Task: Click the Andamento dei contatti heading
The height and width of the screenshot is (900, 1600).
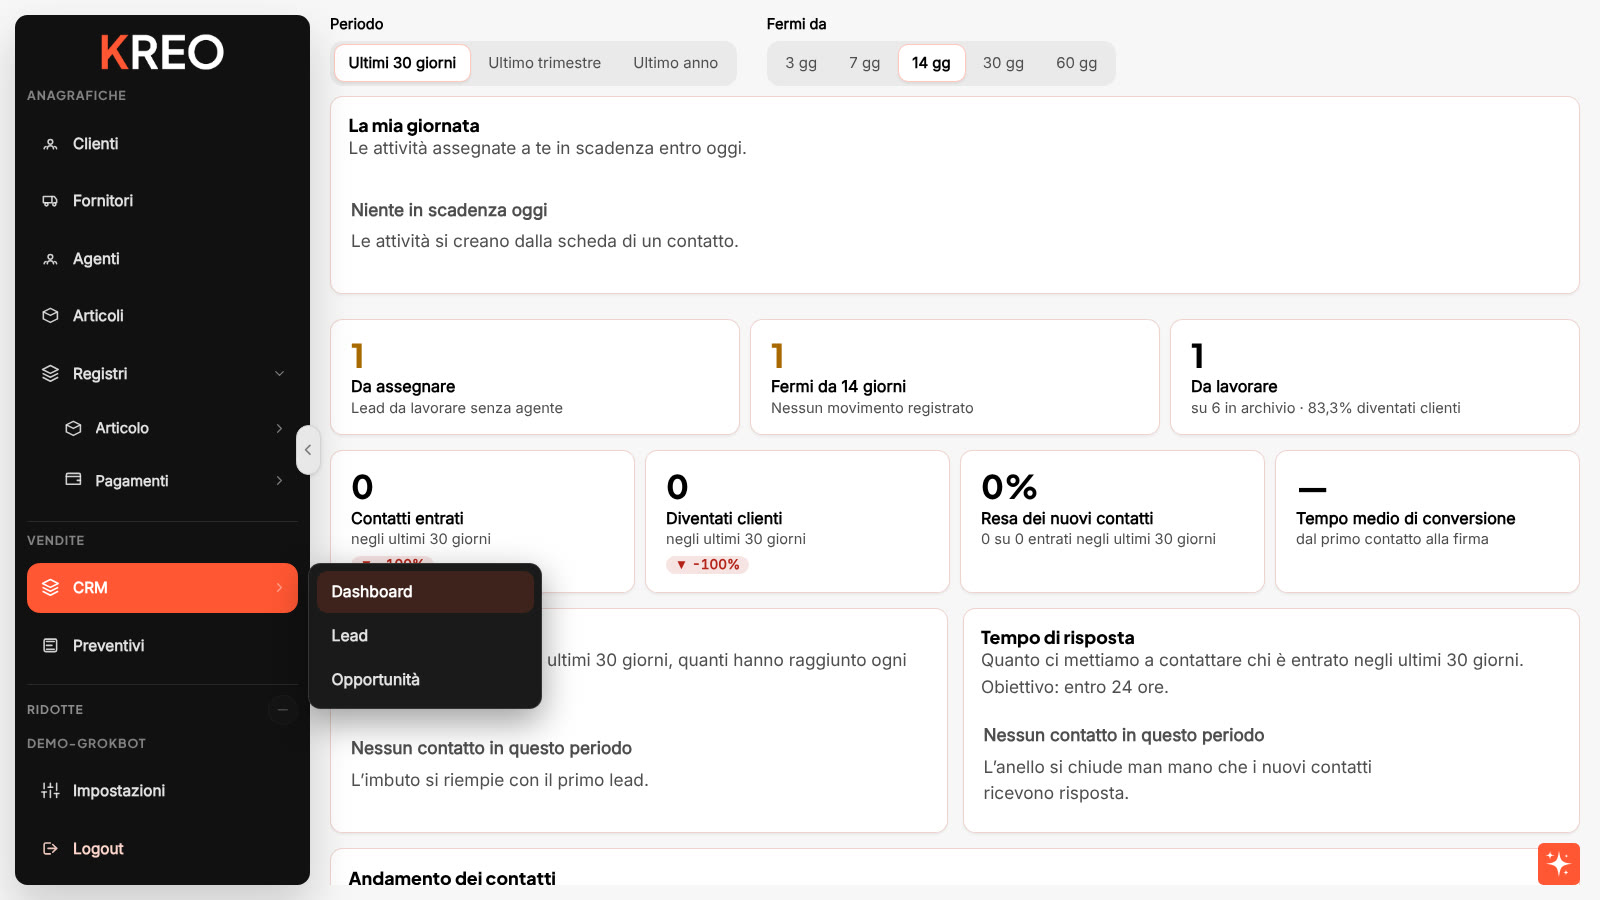Action: (x=452, y=878)
